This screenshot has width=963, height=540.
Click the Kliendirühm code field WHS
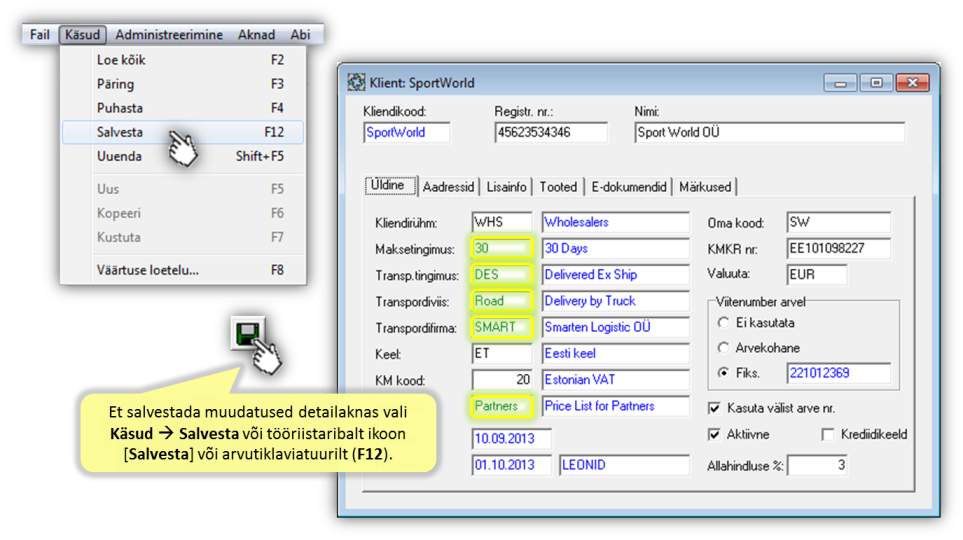click(502, 222)
